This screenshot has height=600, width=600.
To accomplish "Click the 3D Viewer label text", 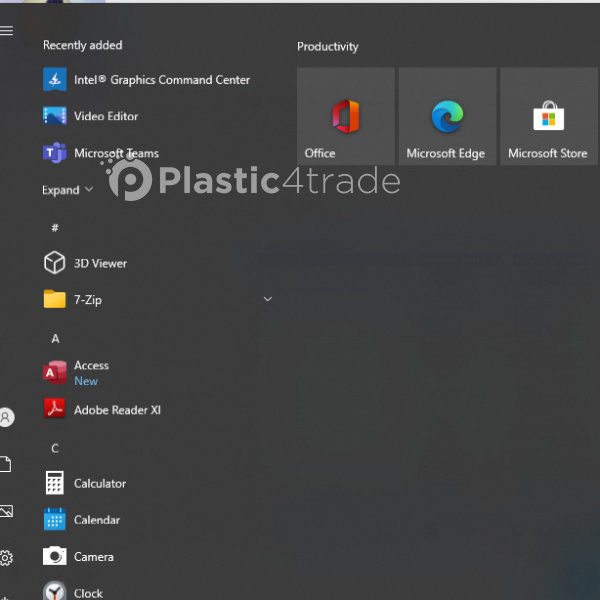I will click(x=100, y=263).
